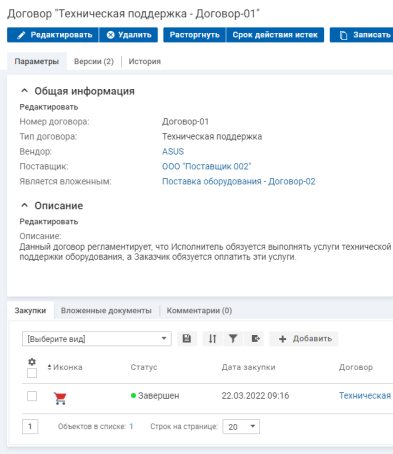393x454 pixels.
Task: Click Редактировать under Описание heading
Action: pyautogui.click(x=49, y=222)
